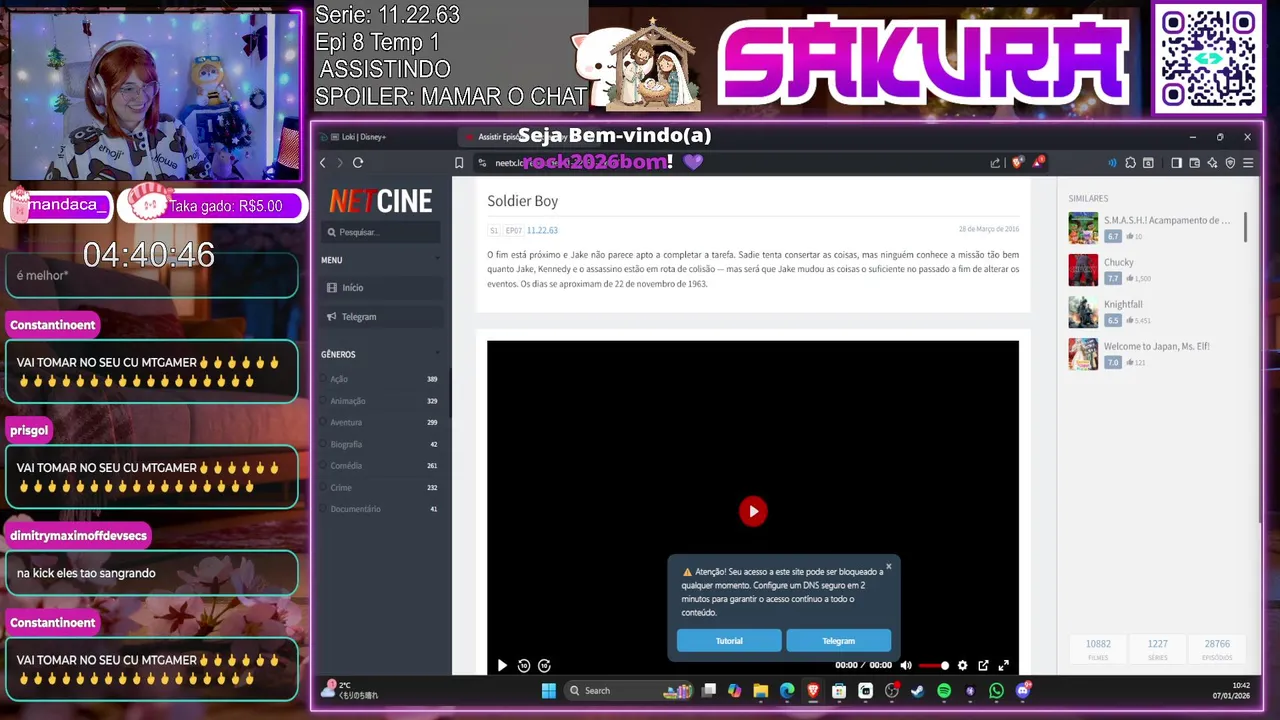Viewport: 1280px width, 720px height.
Task: Open Spotify from taskbar
Action: coord(944,690)
